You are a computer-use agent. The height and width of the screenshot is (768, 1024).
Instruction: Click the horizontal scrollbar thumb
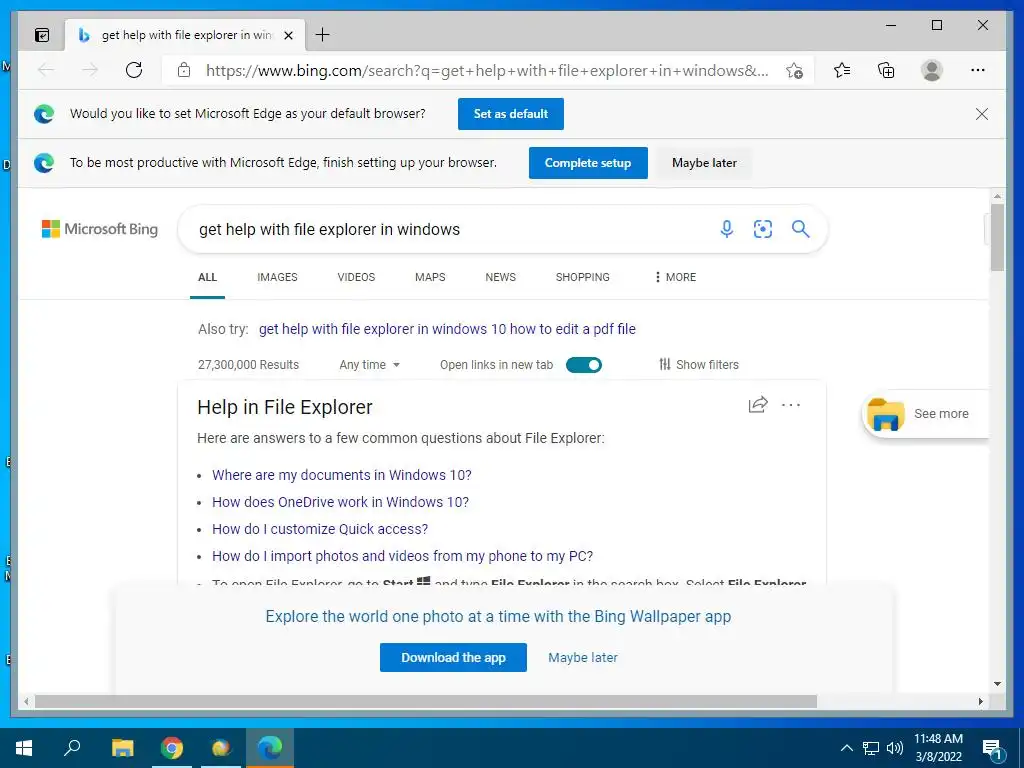(x=426, y=702)
